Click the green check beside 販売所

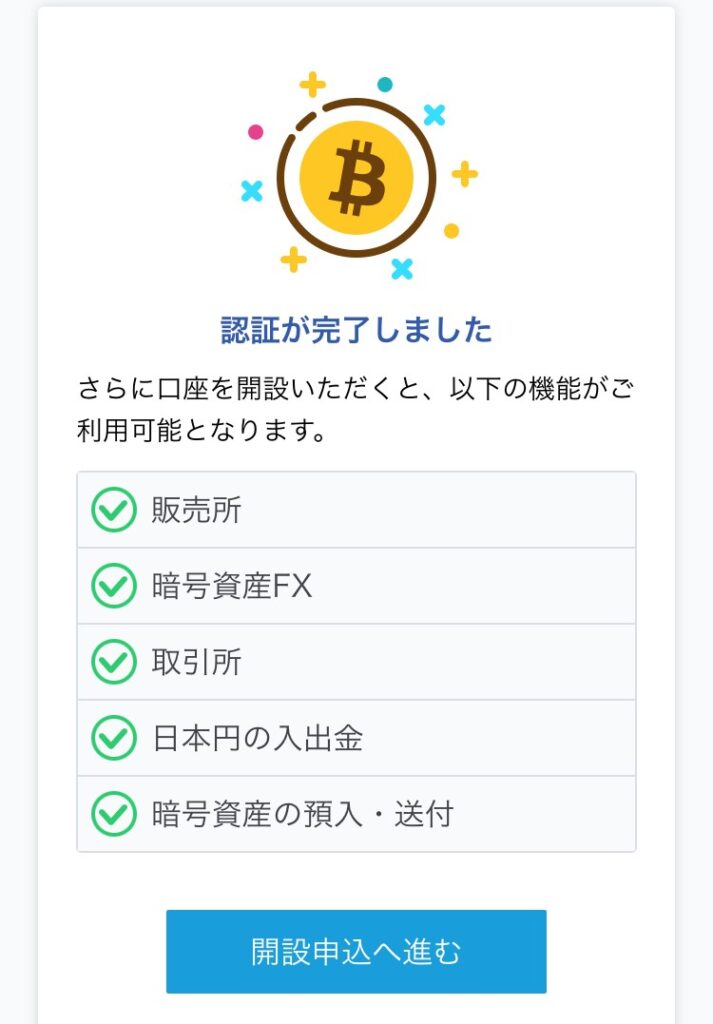point(114,509)
